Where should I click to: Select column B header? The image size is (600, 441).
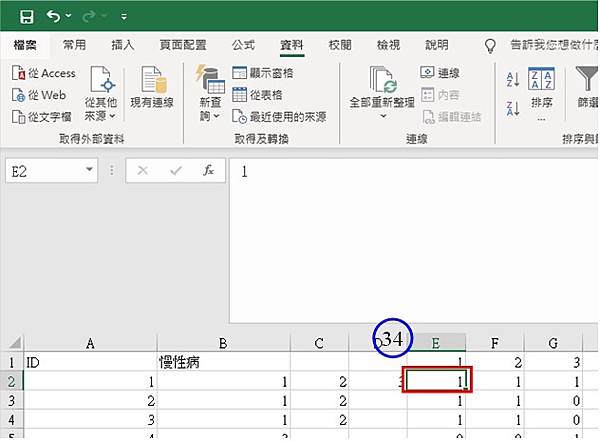223,343
